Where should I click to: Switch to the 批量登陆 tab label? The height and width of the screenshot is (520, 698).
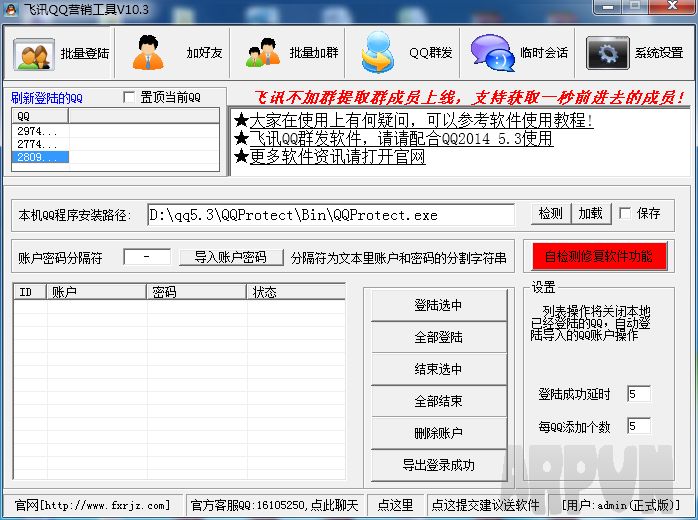85,53
